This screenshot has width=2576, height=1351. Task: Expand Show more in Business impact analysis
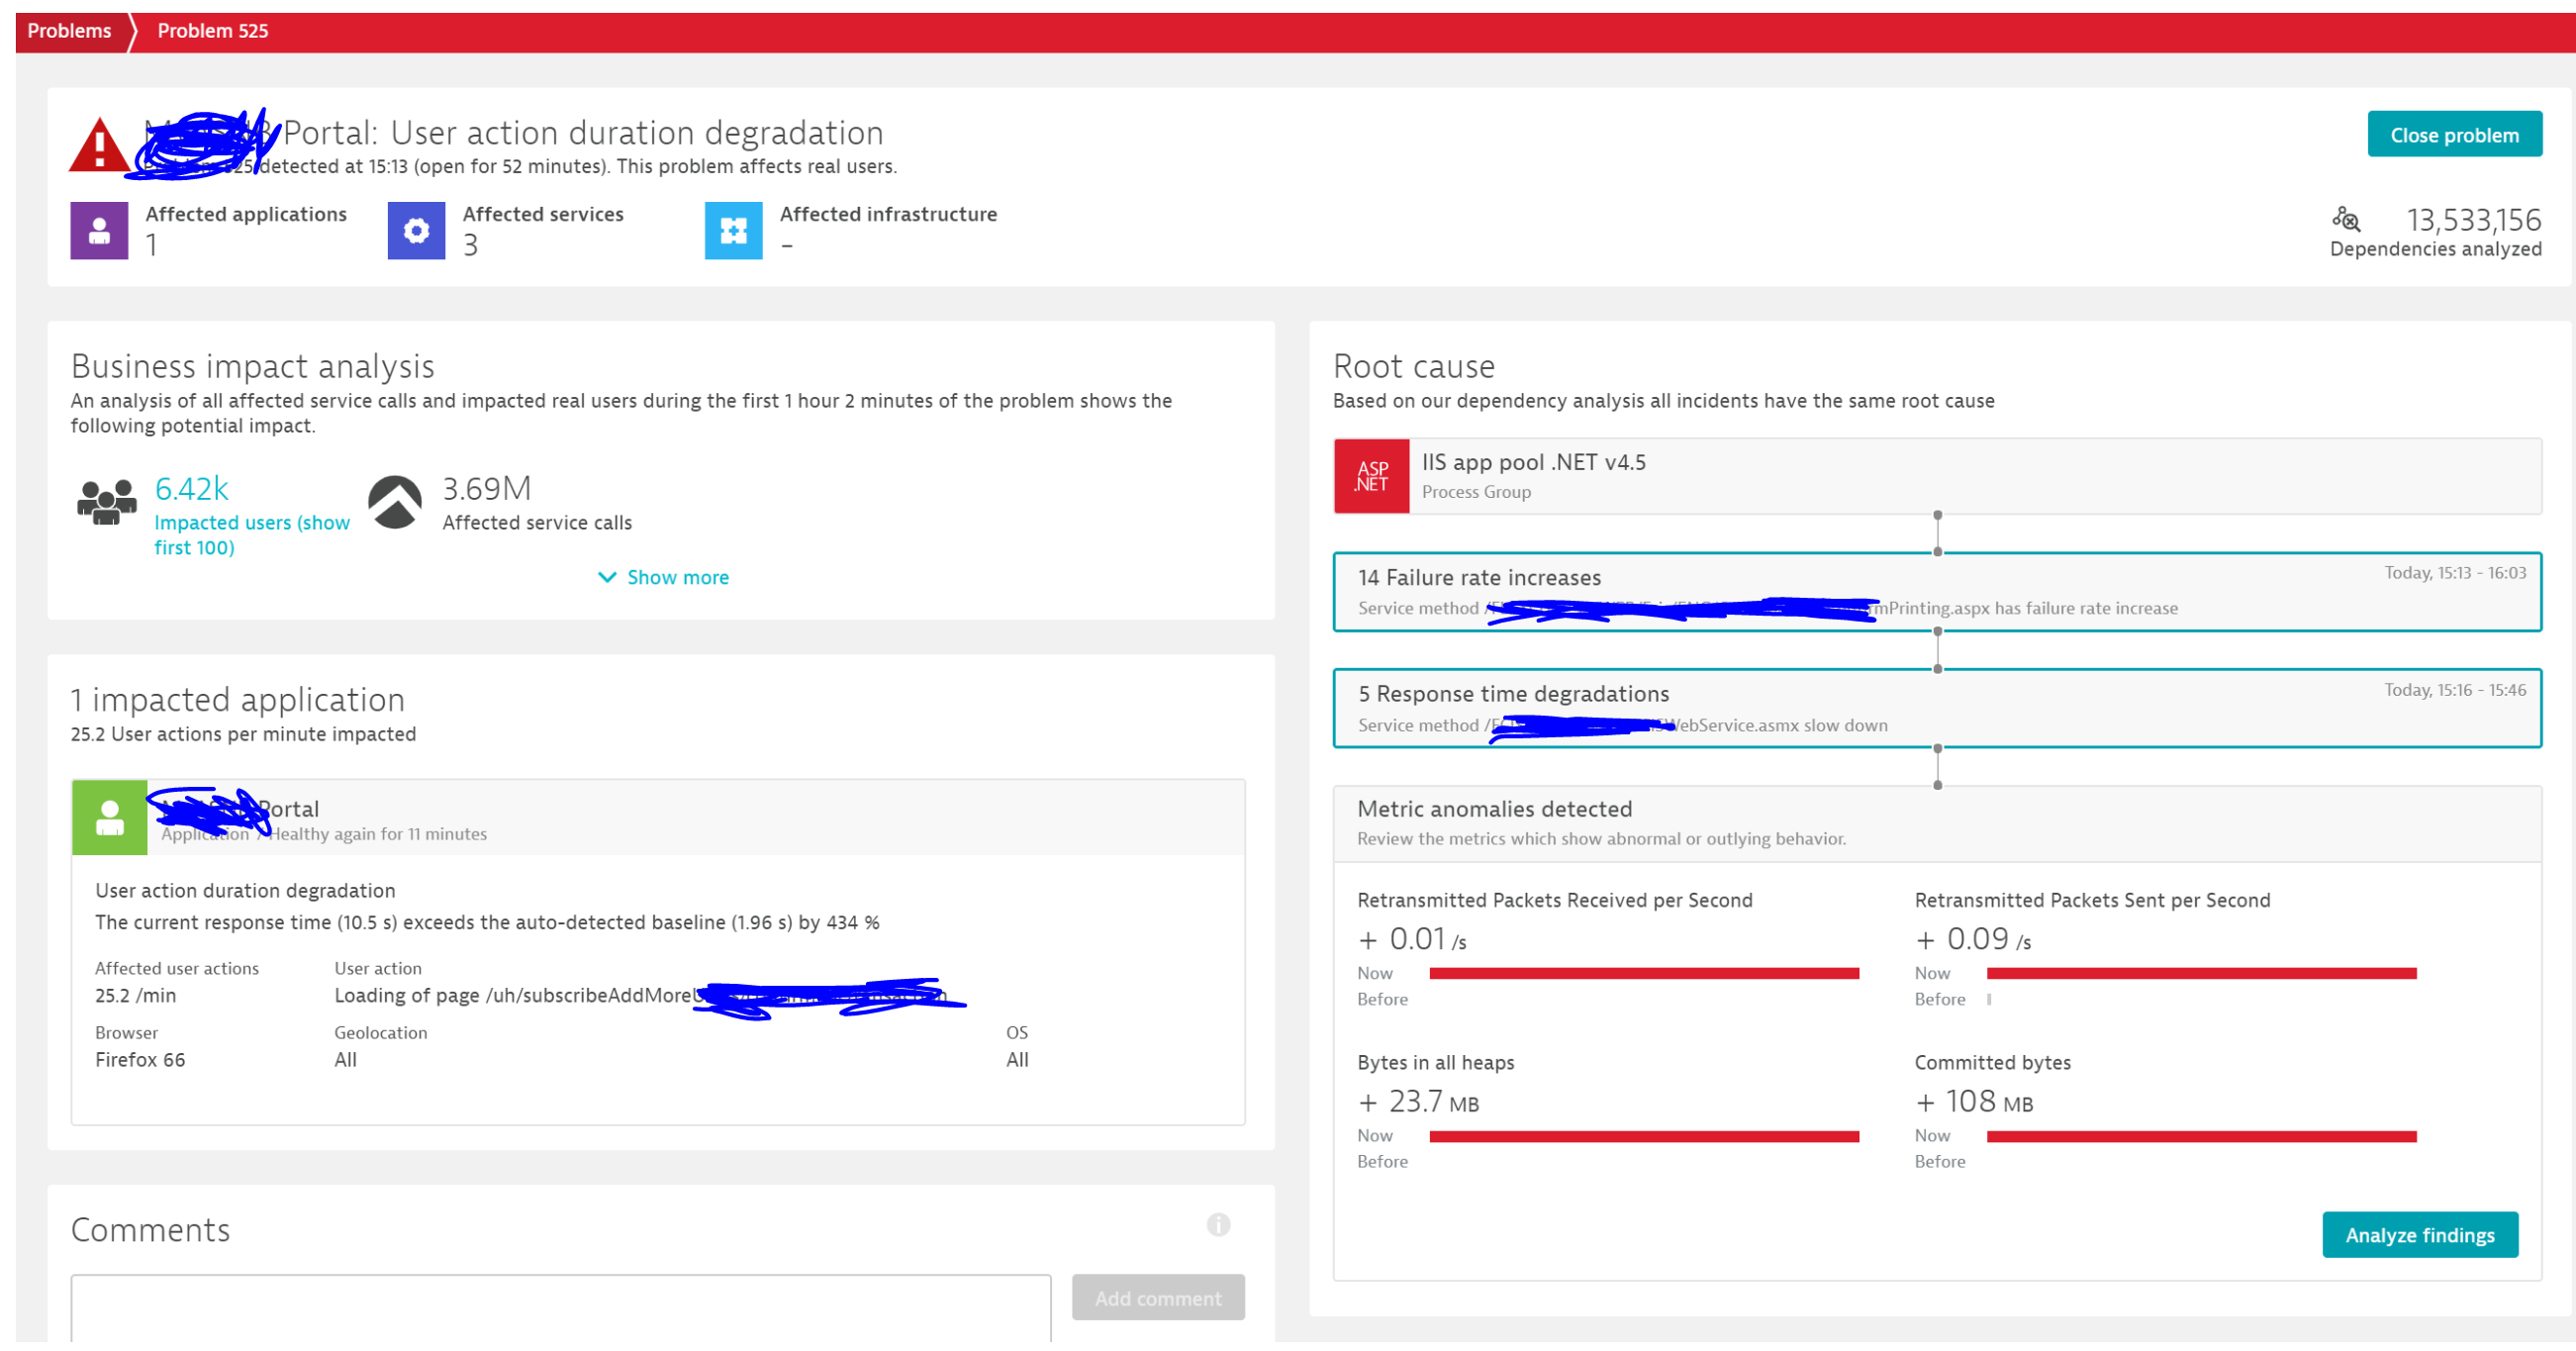click(663, 578)
